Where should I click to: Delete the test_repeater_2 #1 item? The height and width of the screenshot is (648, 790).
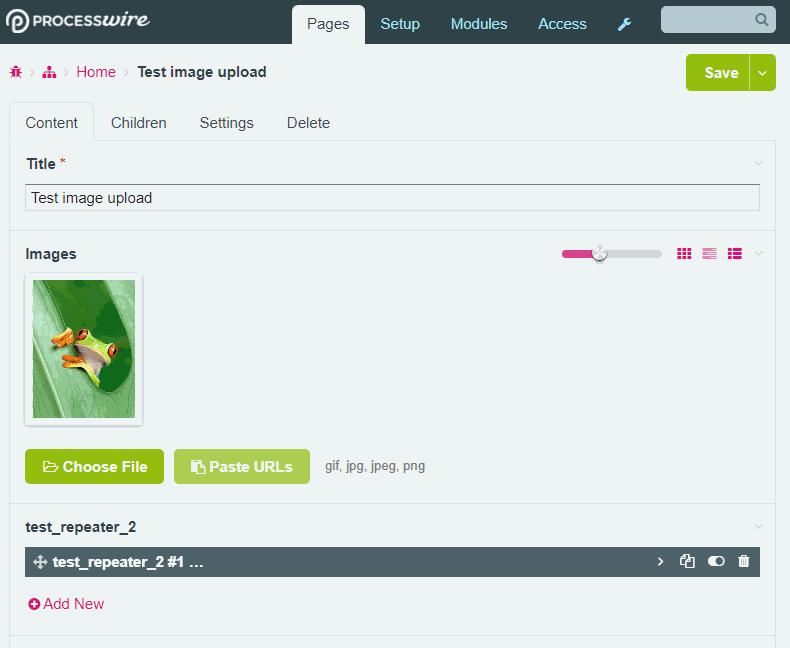click(x=744, y=561)
